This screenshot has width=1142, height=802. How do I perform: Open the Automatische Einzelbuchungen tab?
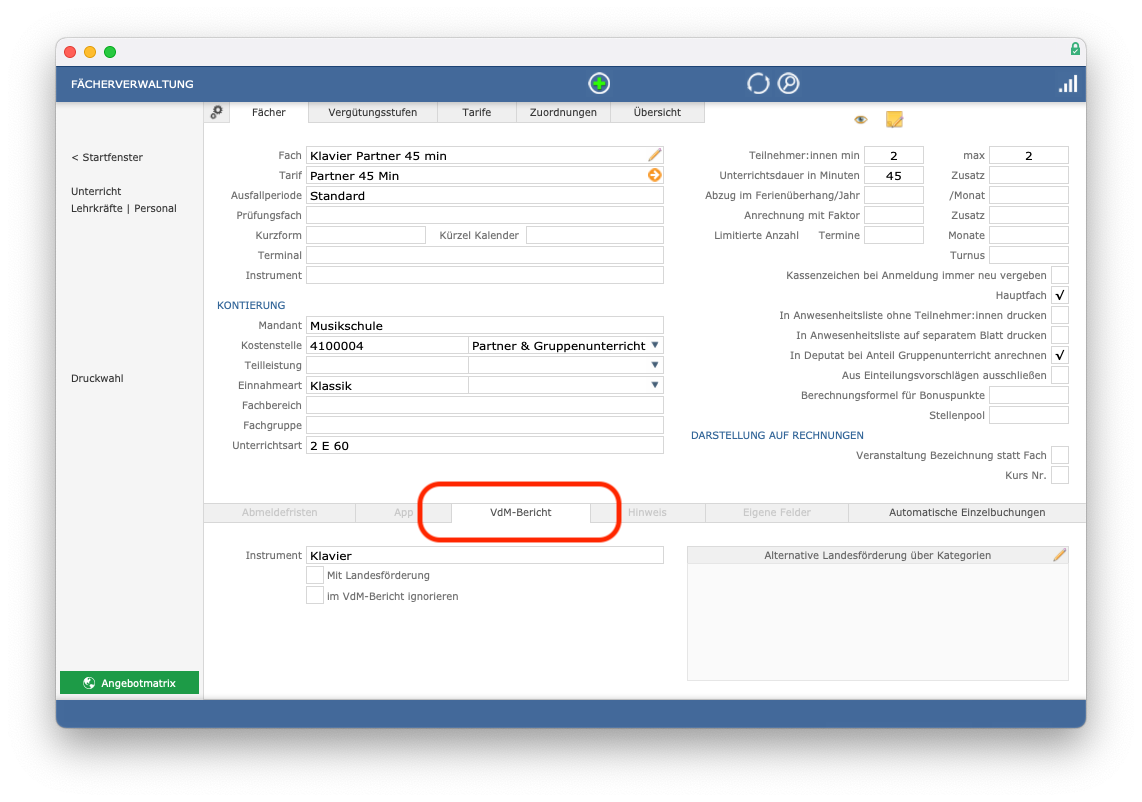[x=966, y=513]
